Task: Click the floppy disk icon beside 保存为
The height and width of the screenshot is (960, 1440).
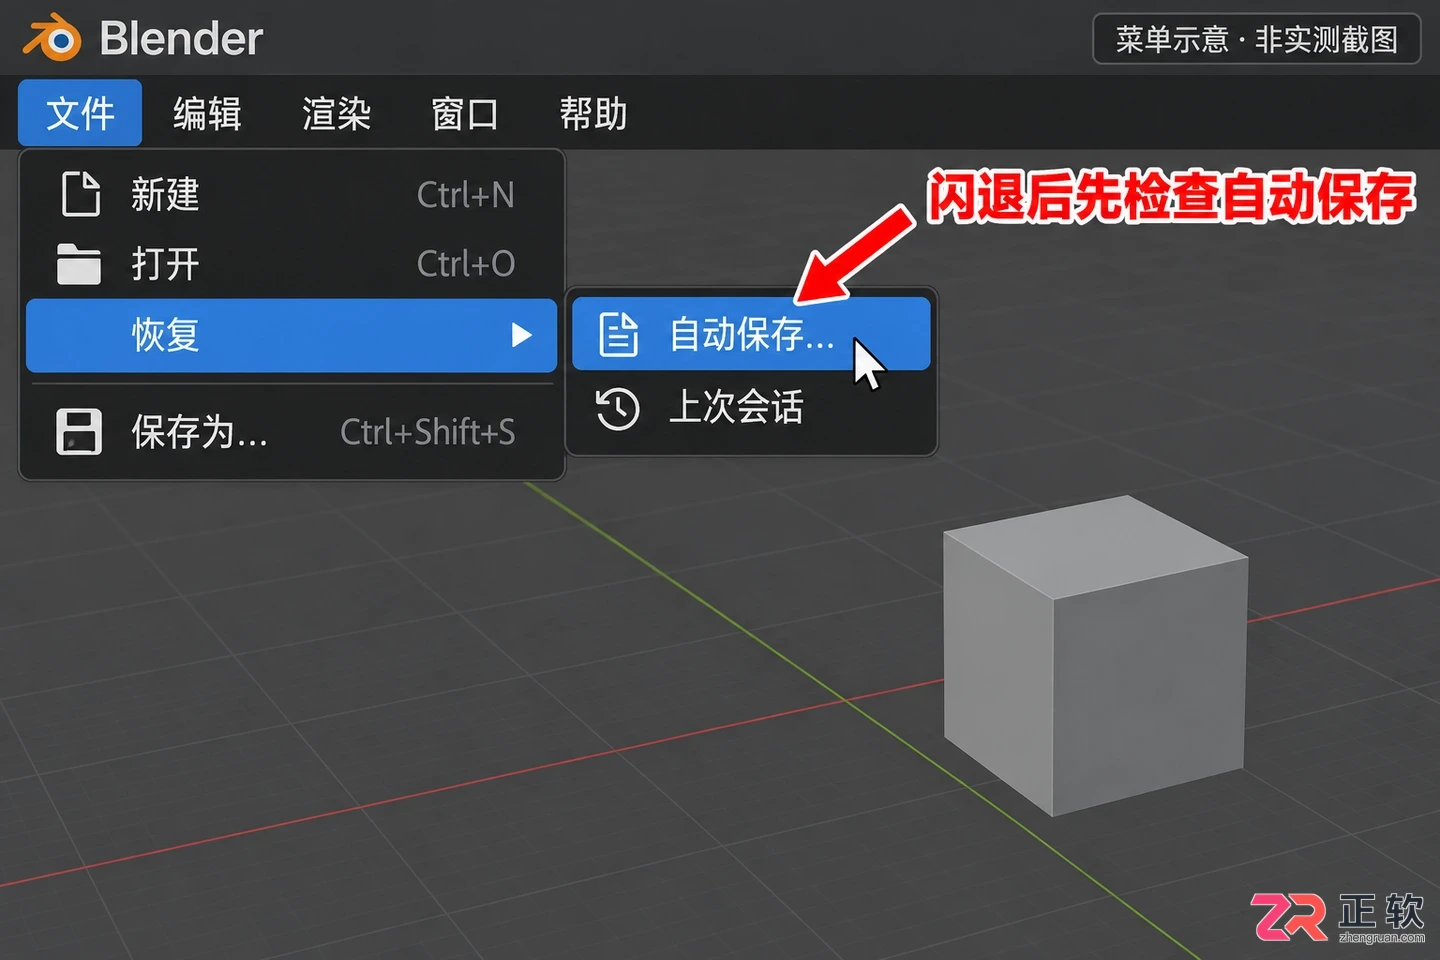Action: click(79, 432)
